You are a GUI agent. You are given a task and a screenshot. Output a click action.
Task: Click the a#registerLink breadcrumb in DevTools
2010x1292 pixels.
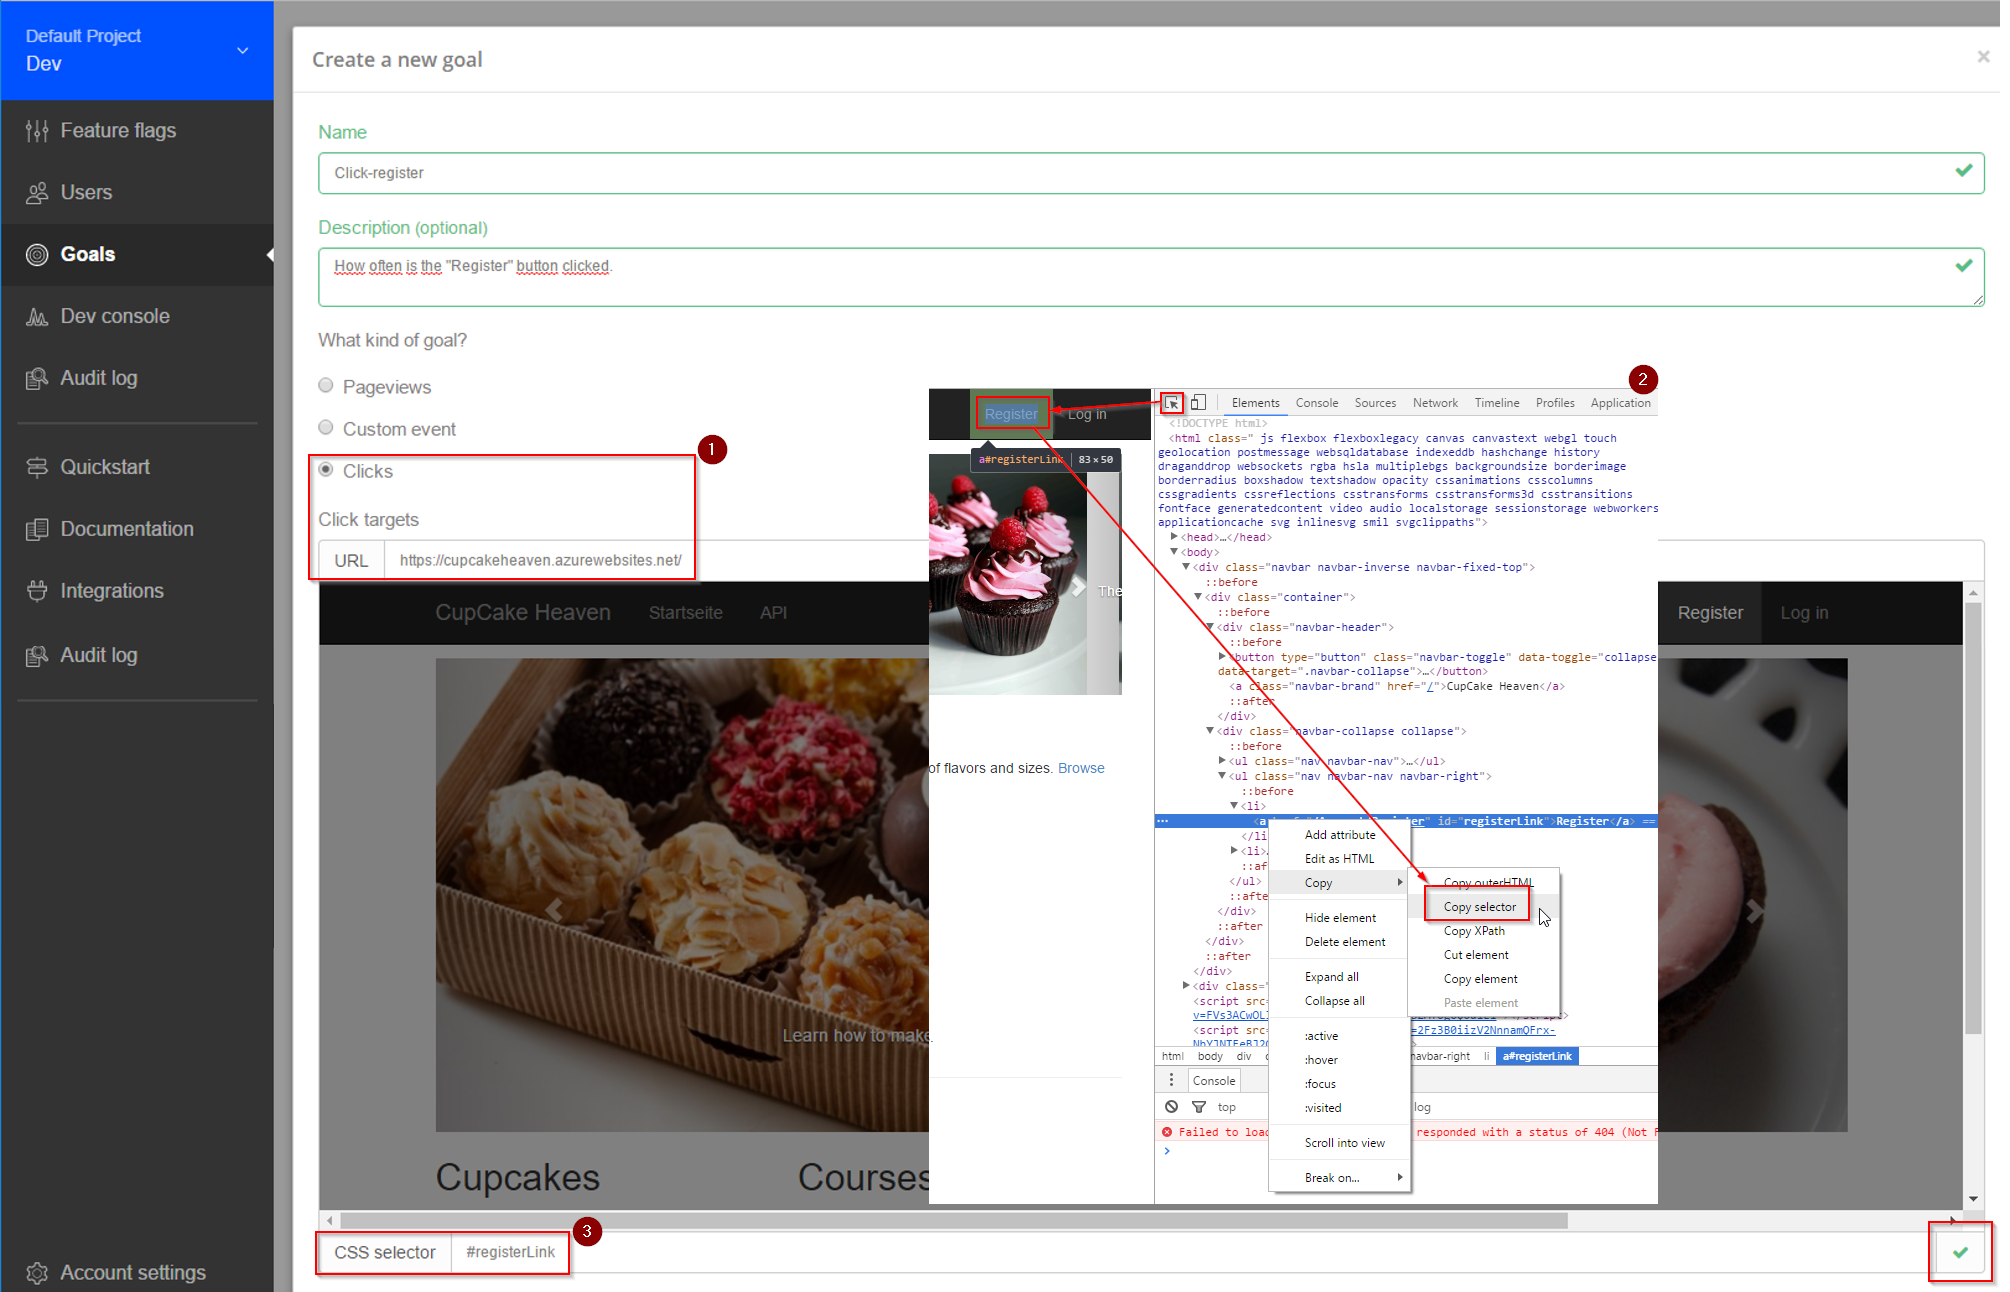1537,1056
